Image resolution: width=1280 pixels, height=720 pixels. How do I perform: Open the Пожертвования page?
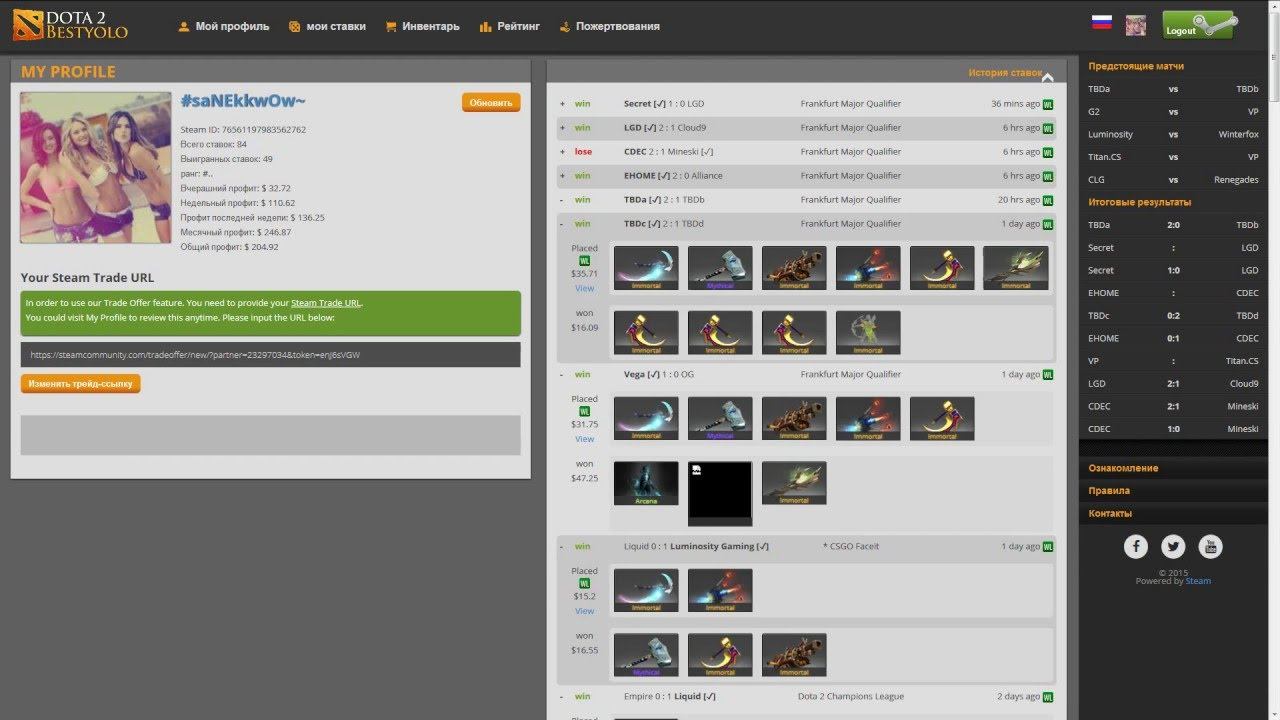tap(609, 27)
